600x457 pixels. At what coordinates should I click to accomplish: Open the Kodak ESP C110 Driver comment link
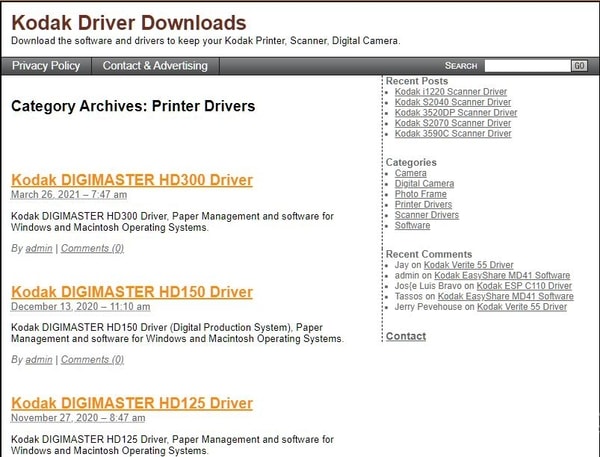click(x=524, y=286)
